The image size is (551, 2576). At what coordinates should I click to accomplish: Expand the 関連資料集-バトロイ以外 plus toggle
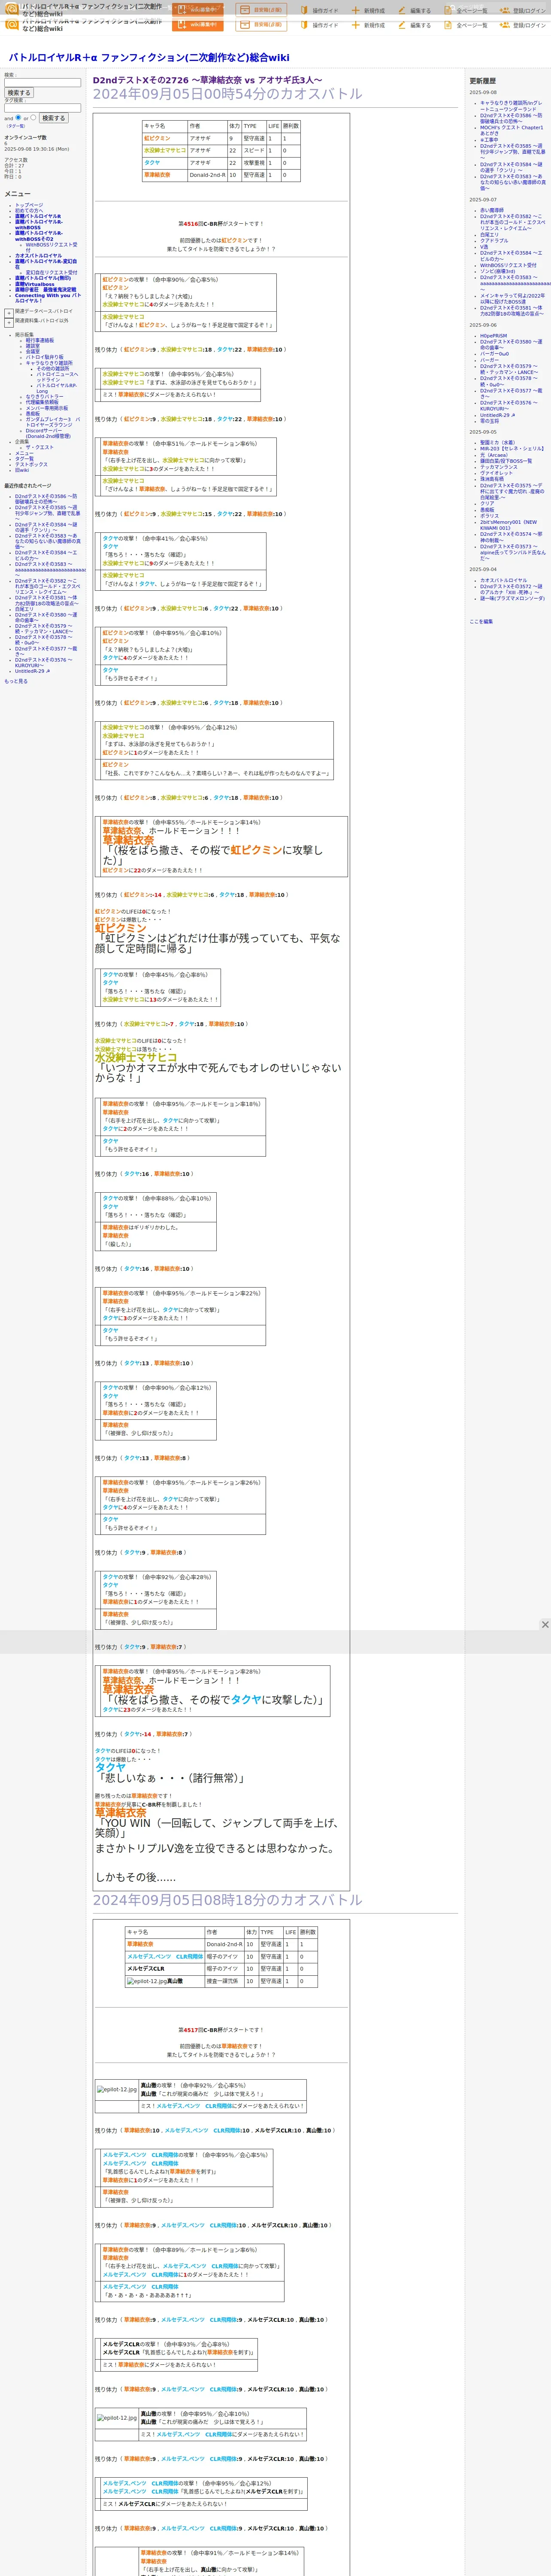[x=9, y=322]
